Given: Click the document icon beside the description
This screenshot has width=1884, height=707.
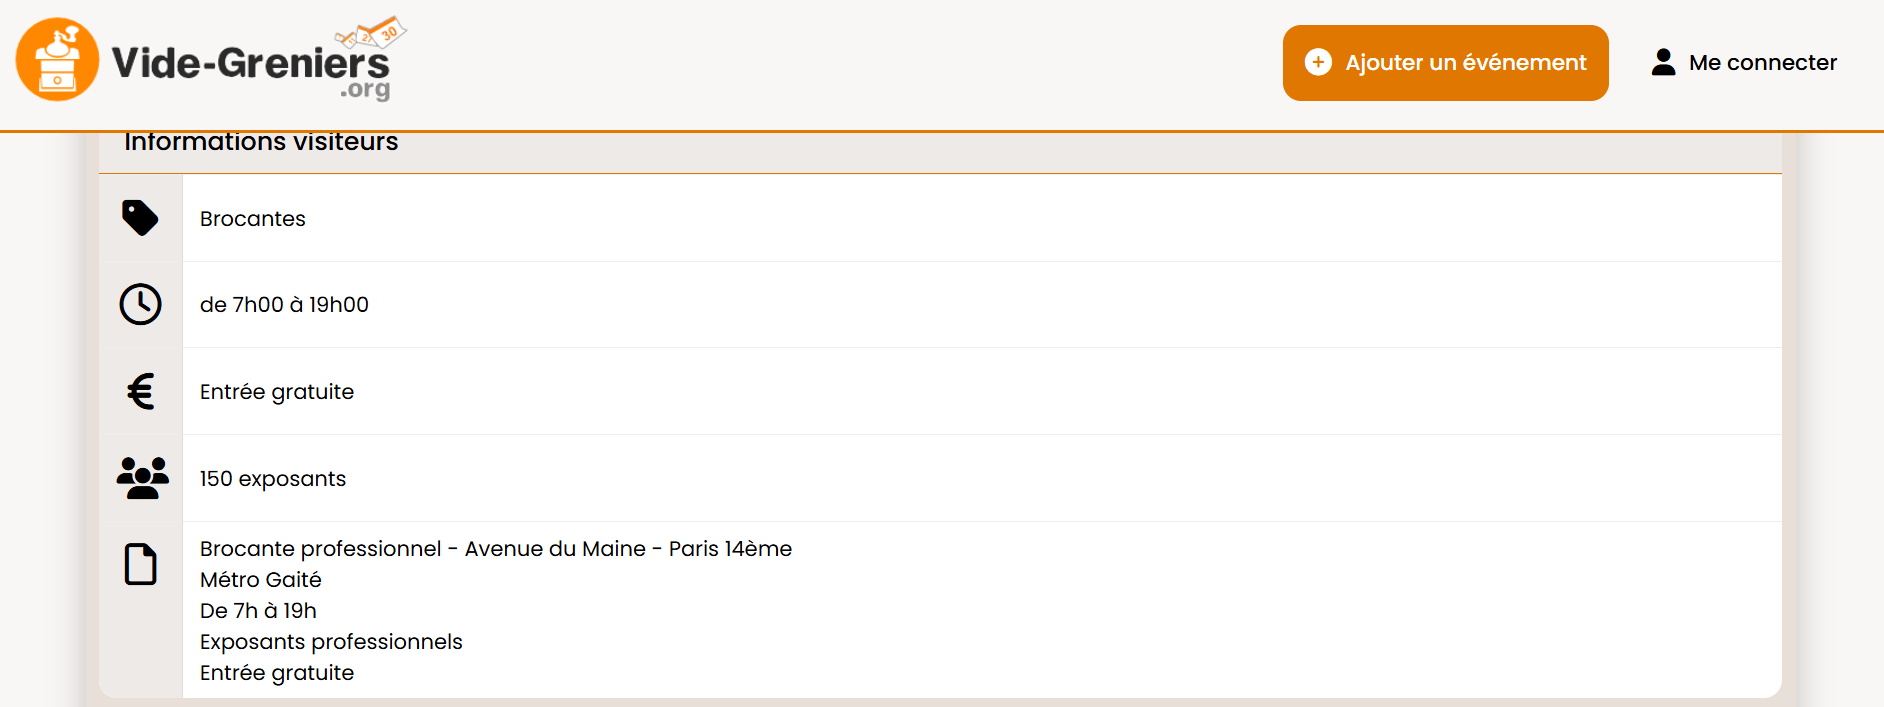Looking at the screenshot, I should 140,564.
